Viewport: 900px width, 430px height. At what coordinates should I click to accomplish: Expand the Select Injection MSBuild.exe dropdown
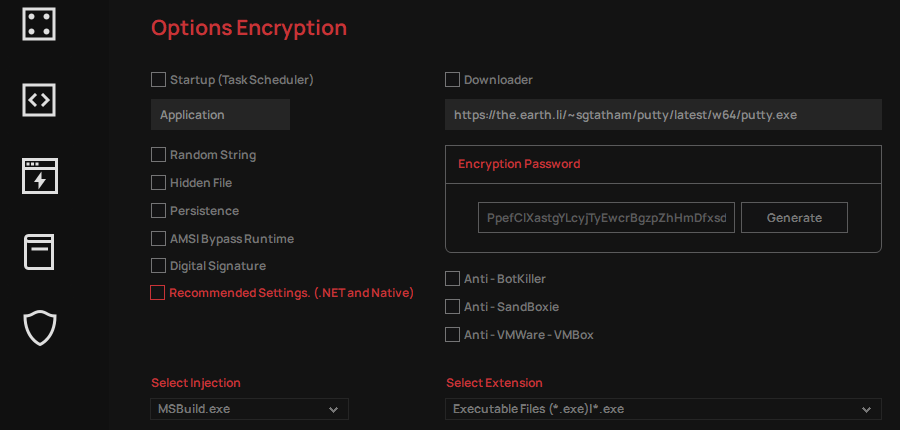(x=249, y=409)
